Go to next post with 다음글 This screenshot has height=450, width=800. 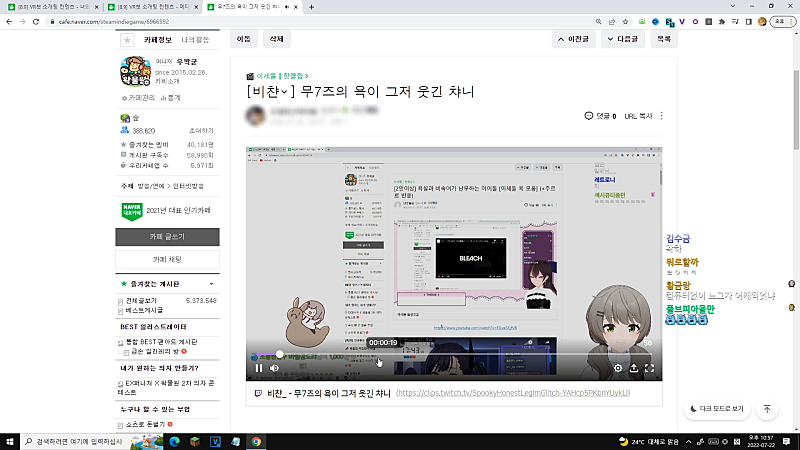[x=623, y=39]
